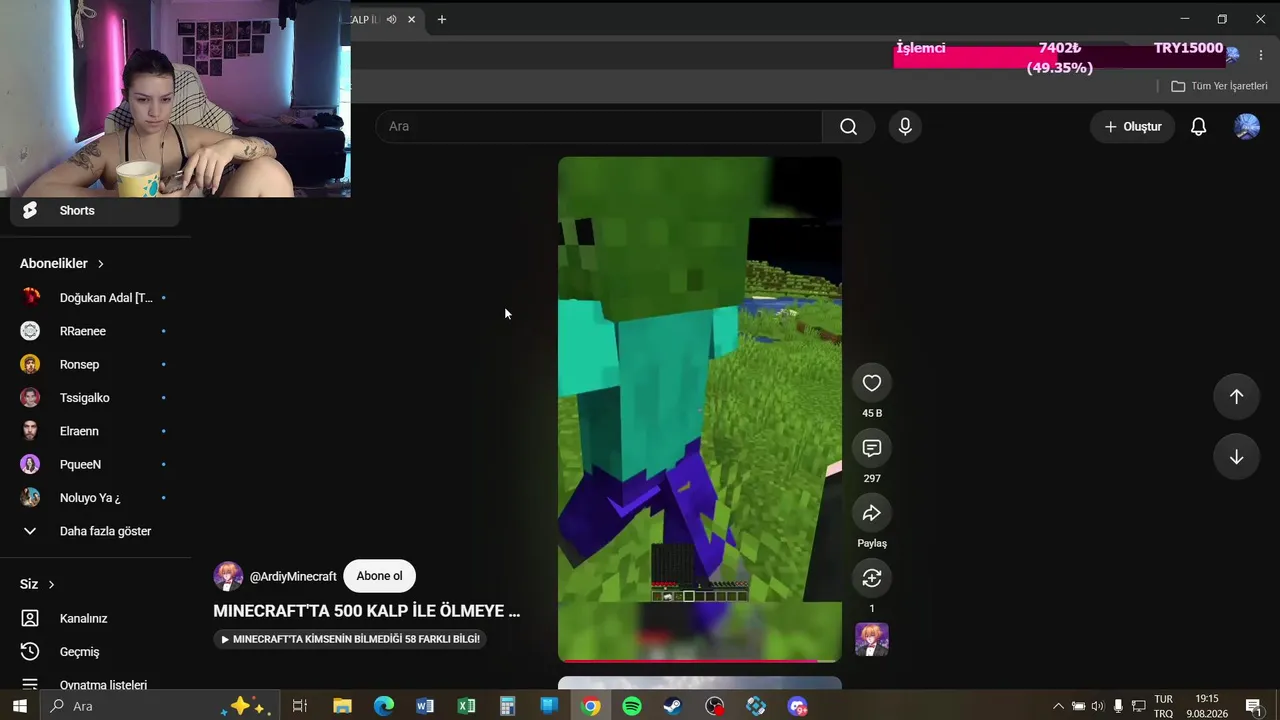Subscribe with the Abone ol button
This screenshot has width=1280, height=720.
pos(379,576)
